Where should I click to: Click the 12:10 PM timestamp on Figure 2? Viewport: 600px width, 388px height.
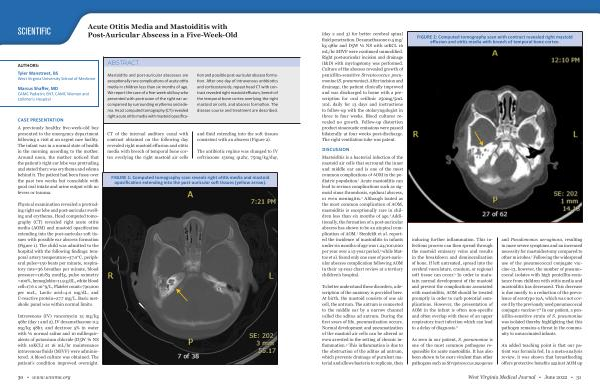coord(565,60)
